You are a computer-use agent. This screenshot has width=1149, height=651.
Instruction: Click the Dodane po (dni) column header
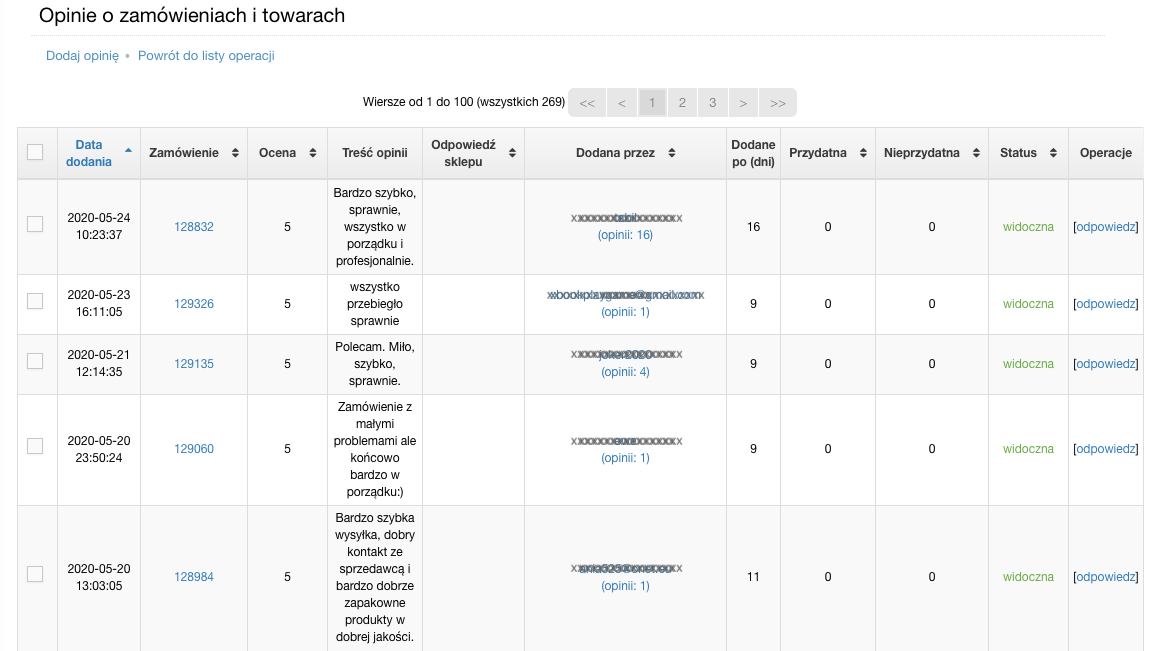753,153
